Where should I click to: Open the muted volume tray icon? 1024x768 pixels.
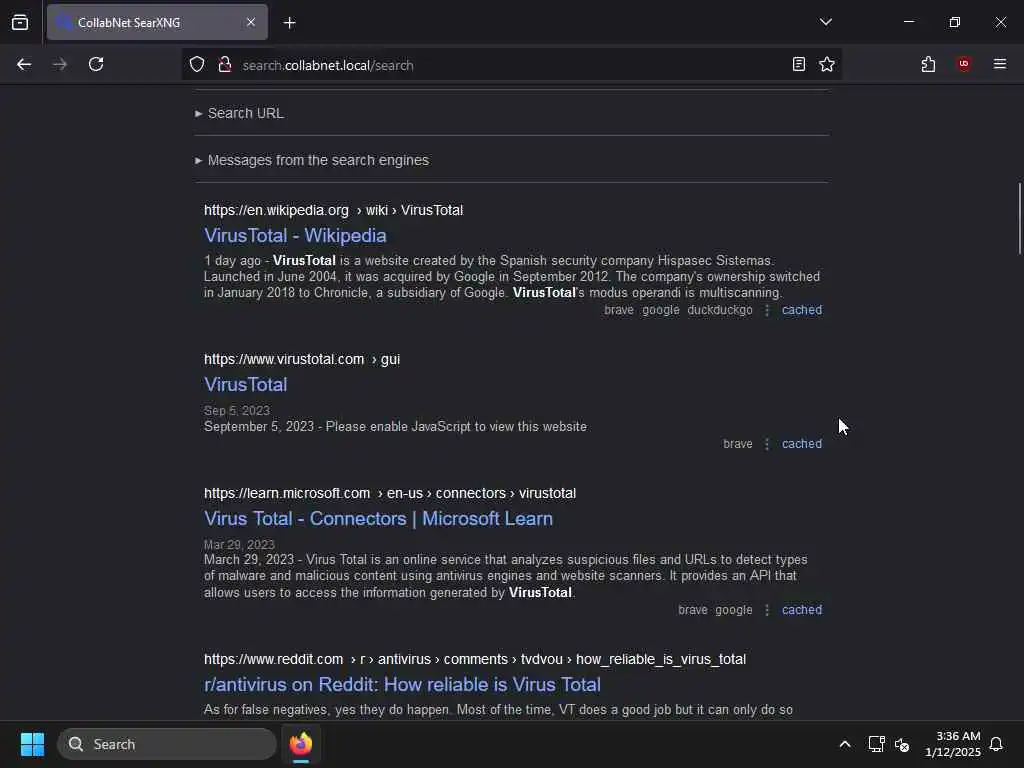902,744
